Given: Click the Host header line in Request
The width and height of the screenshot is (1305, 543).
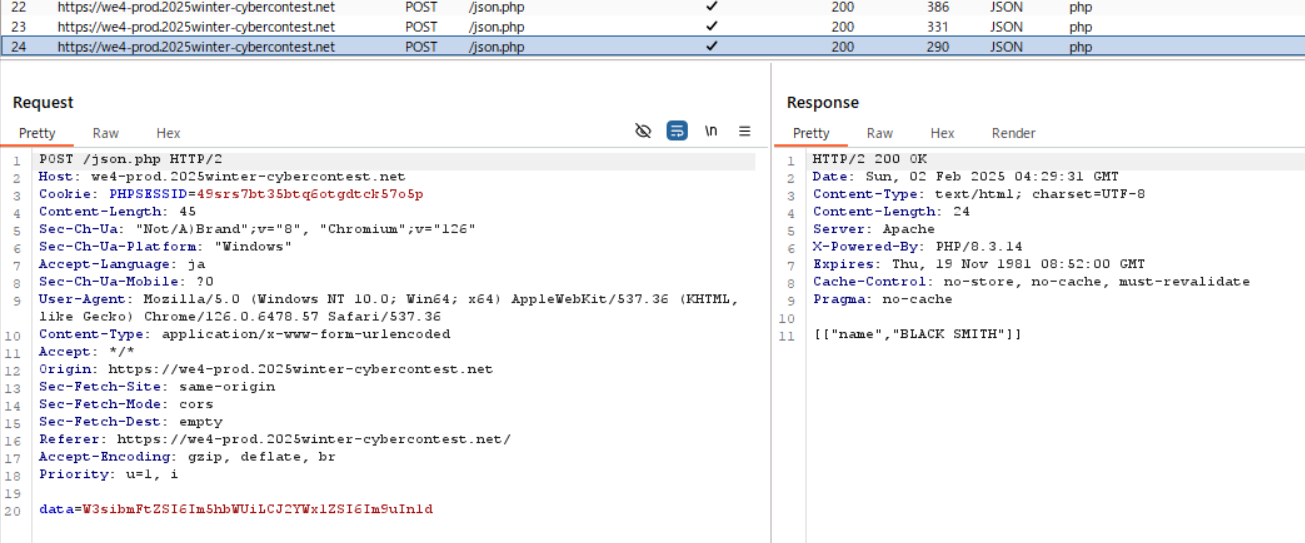Looking at the screenshot, I should pyautogui.click(x=222, y=177).
